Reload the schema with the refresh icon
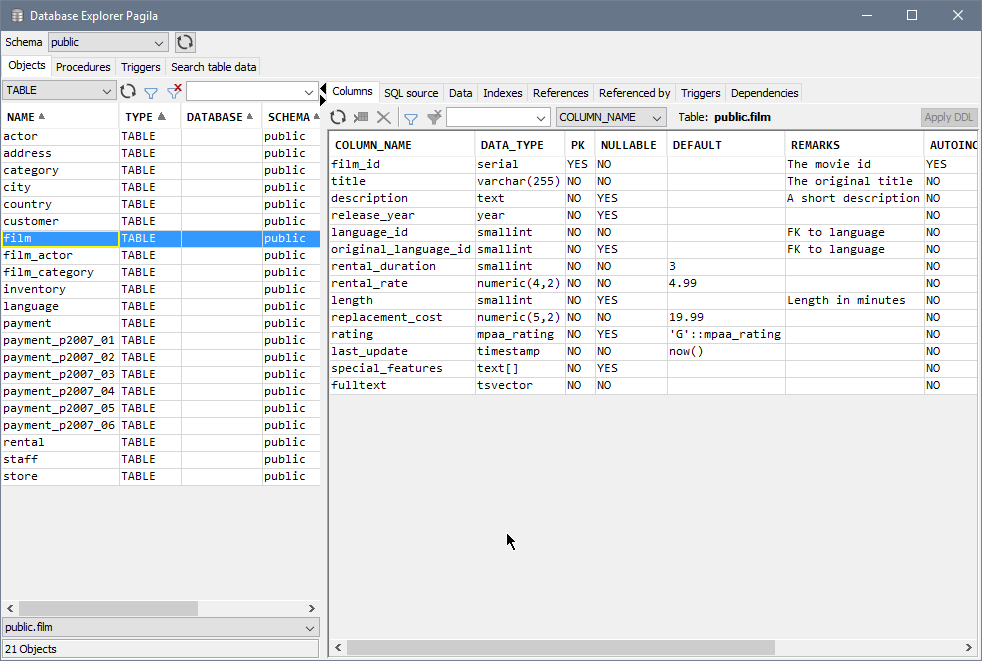 185,42
